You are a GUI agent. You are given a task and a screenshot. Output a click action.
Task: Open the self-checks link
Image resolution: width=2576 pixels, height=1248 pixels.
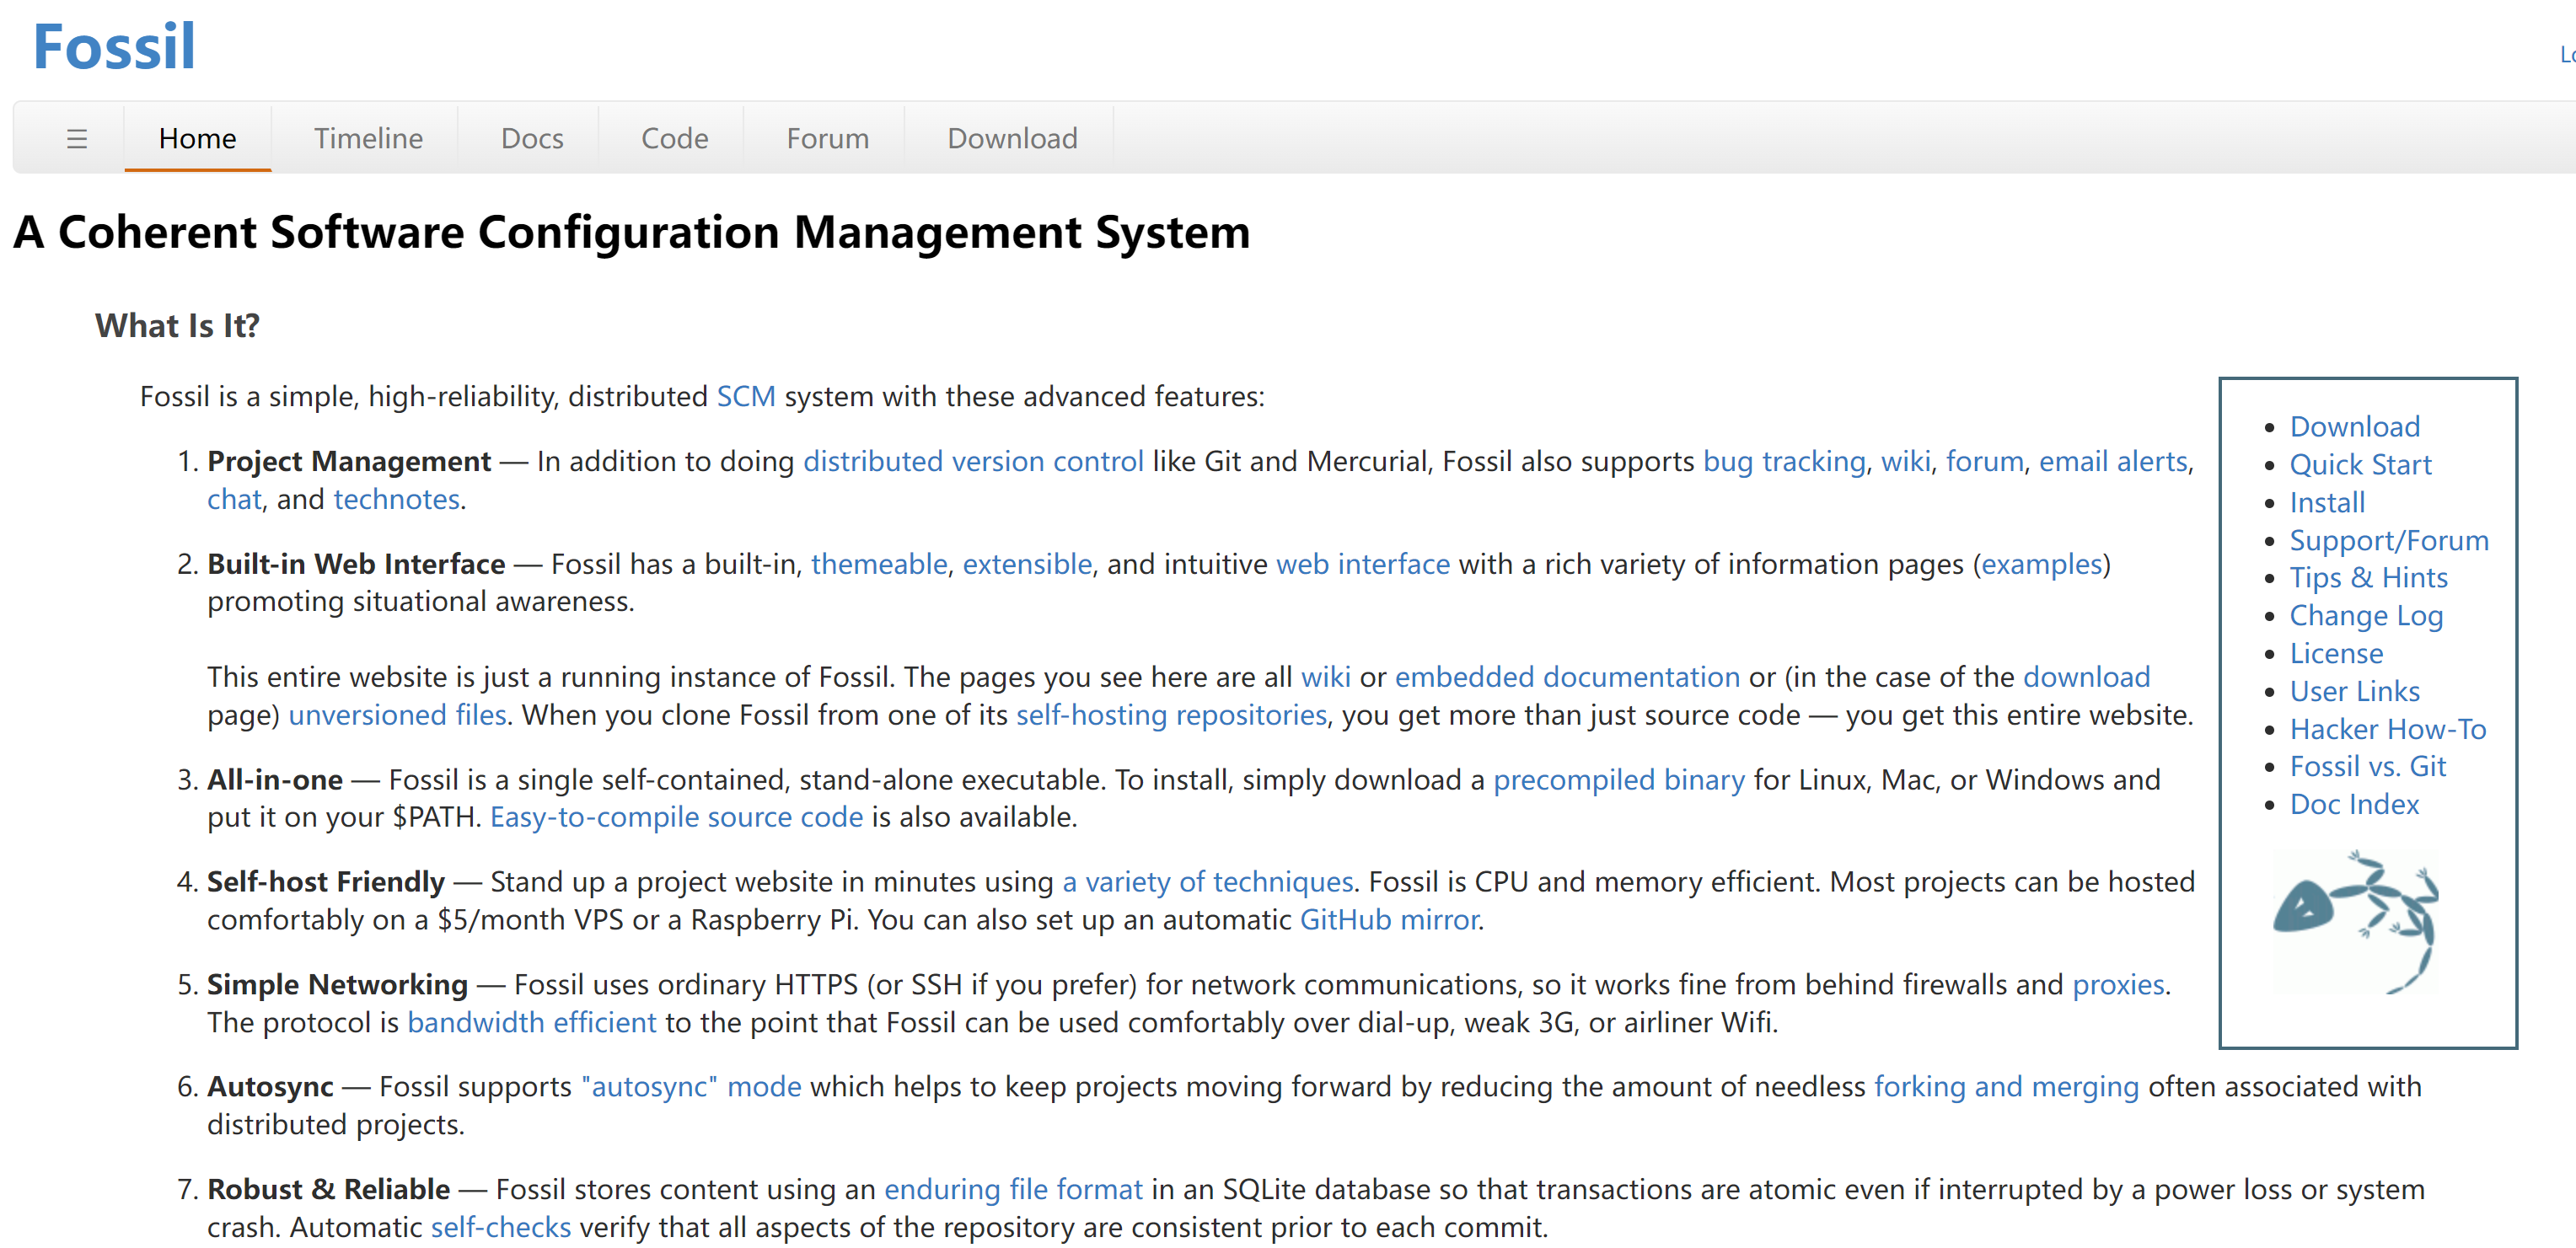[x=500, y=1228]
